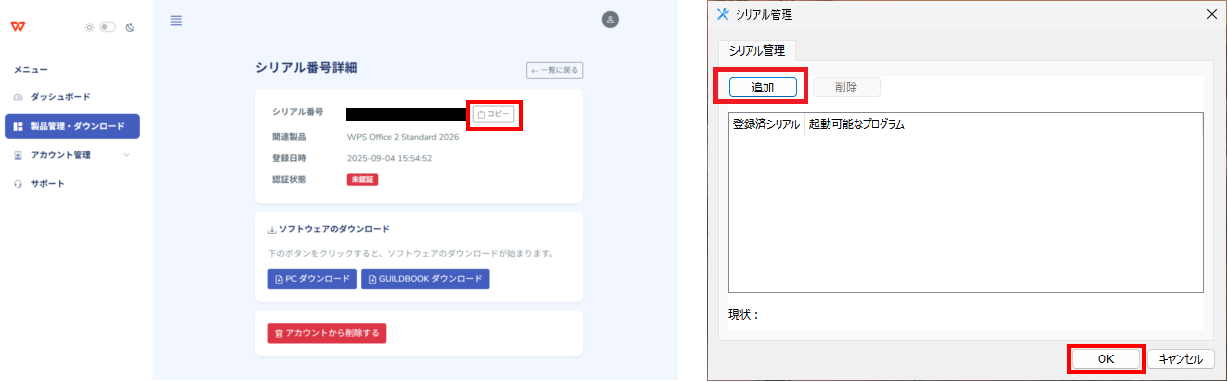
Task: Click GUILDBOOK ダウンロード button
Action: 425,279
